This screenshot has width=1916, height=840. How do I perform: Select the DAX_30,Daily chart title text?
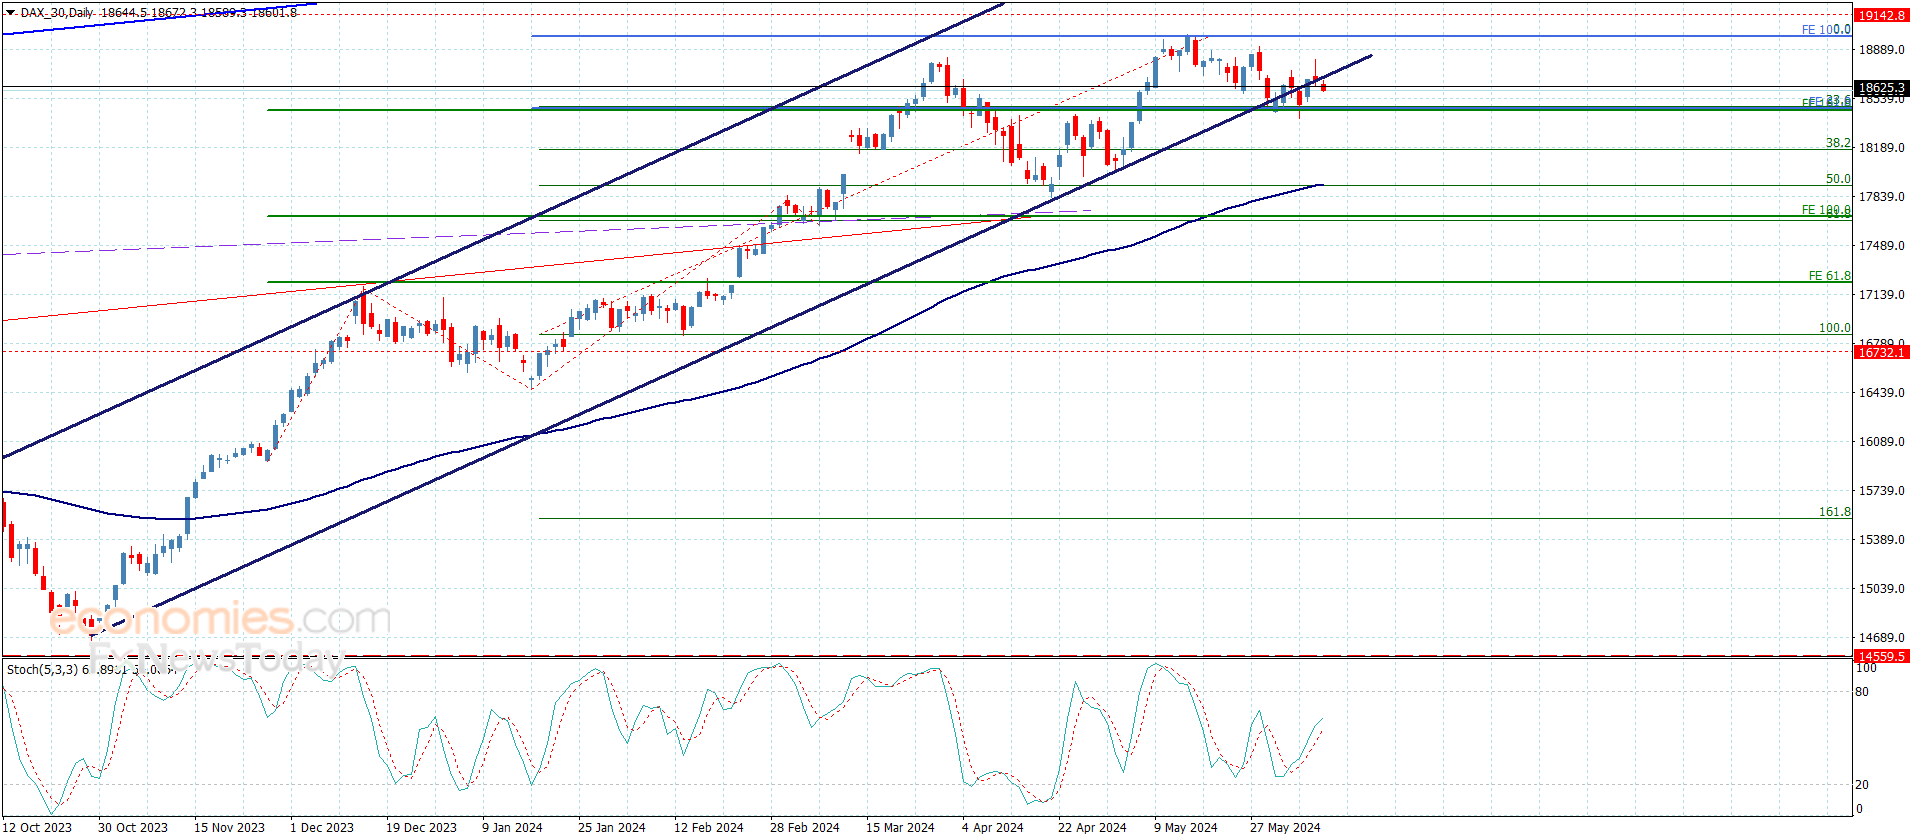click(x=58, y=13)
